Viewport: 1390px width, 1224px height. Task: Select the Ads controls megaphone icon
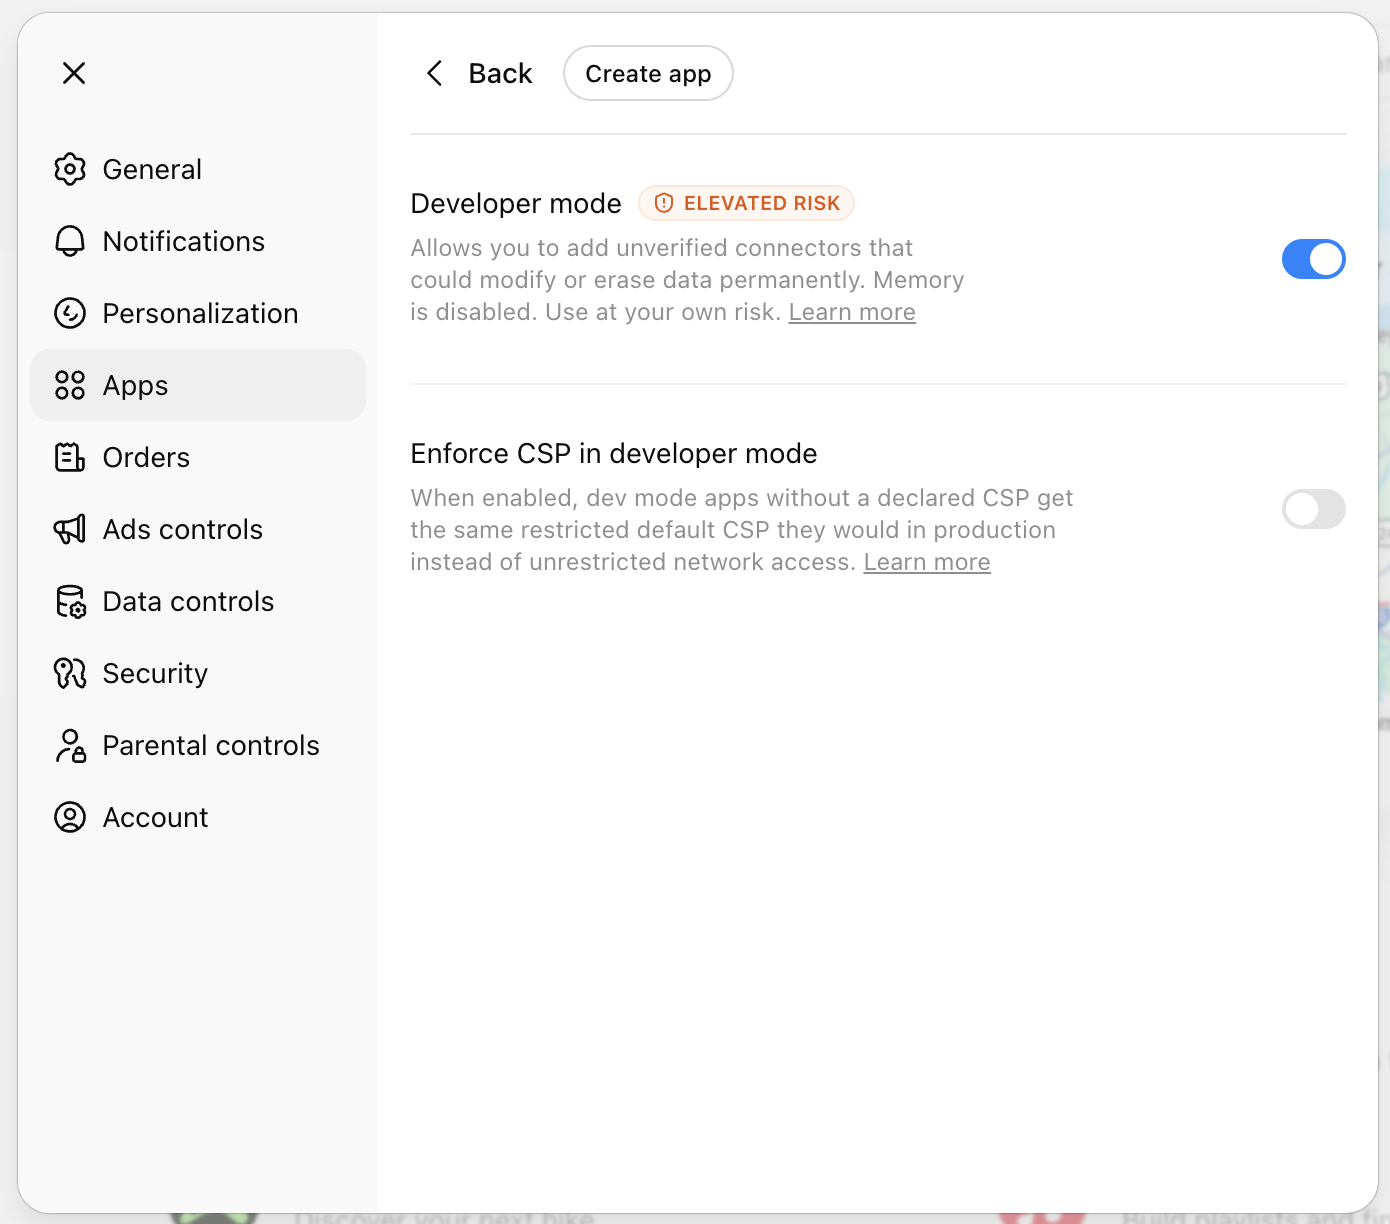[70, 529]
